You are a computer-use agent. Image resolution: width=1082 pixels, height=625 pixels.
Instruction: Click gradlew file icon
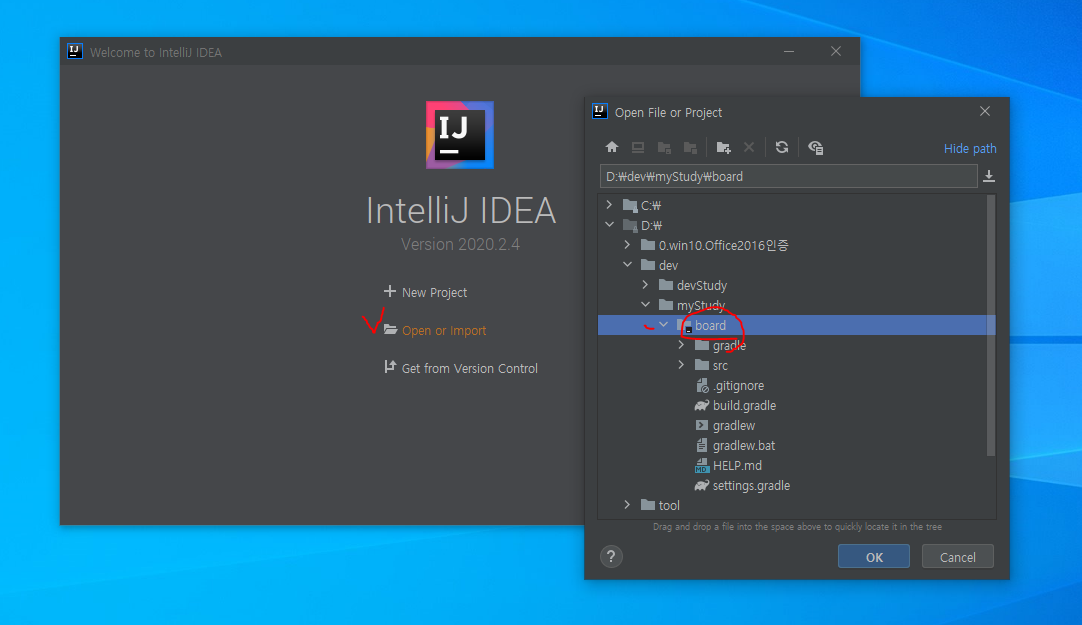[x=702, y=426]
